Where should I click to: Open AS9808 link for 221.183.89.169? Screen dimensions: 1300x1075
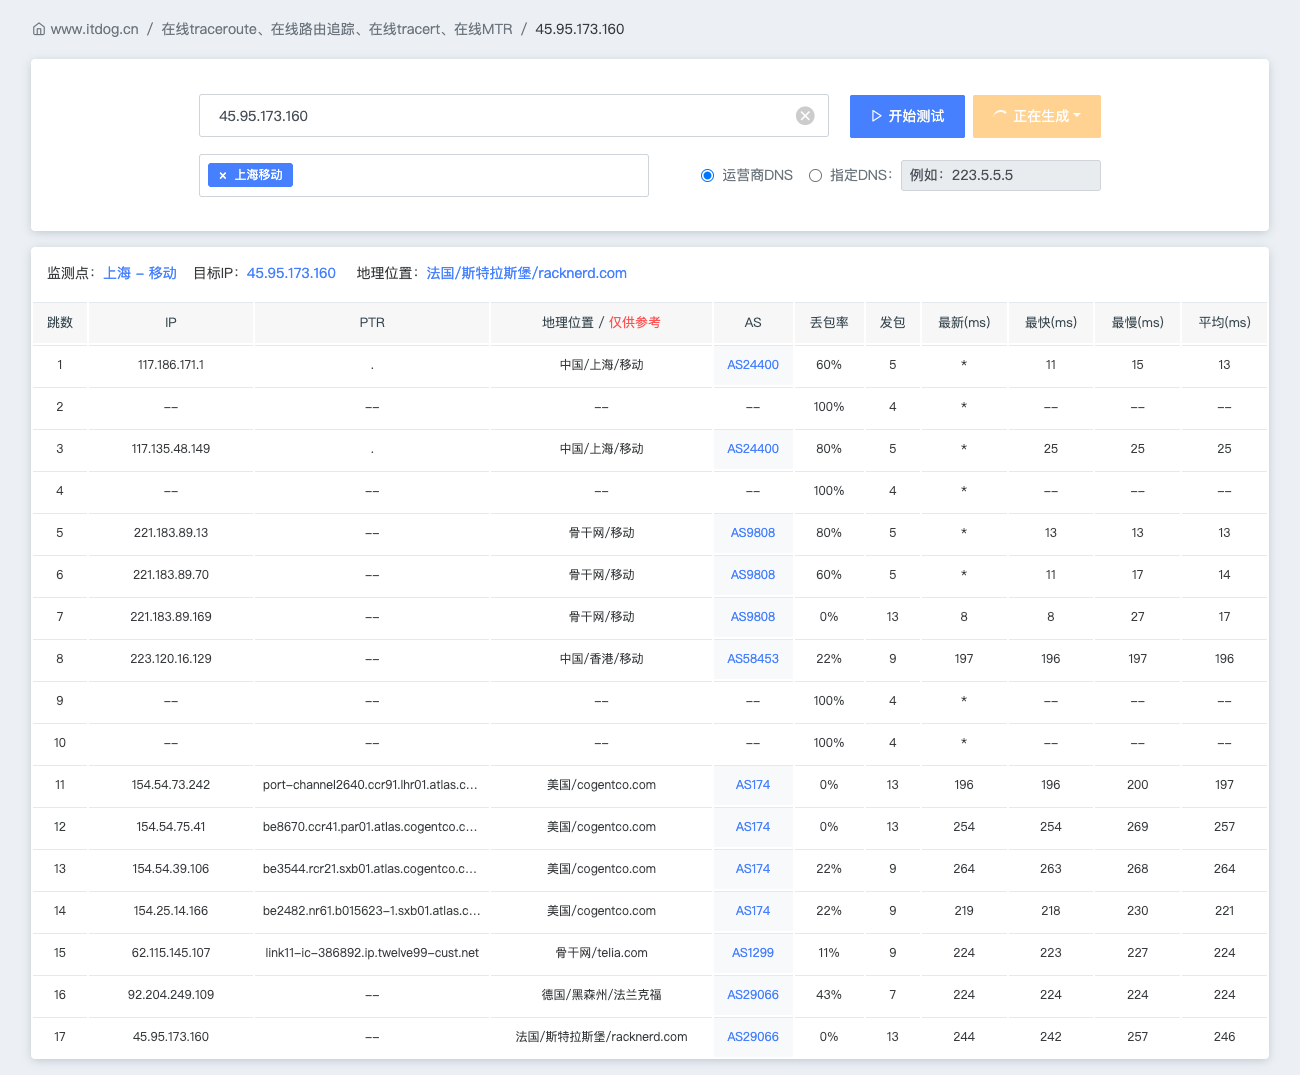pos(753,617)
